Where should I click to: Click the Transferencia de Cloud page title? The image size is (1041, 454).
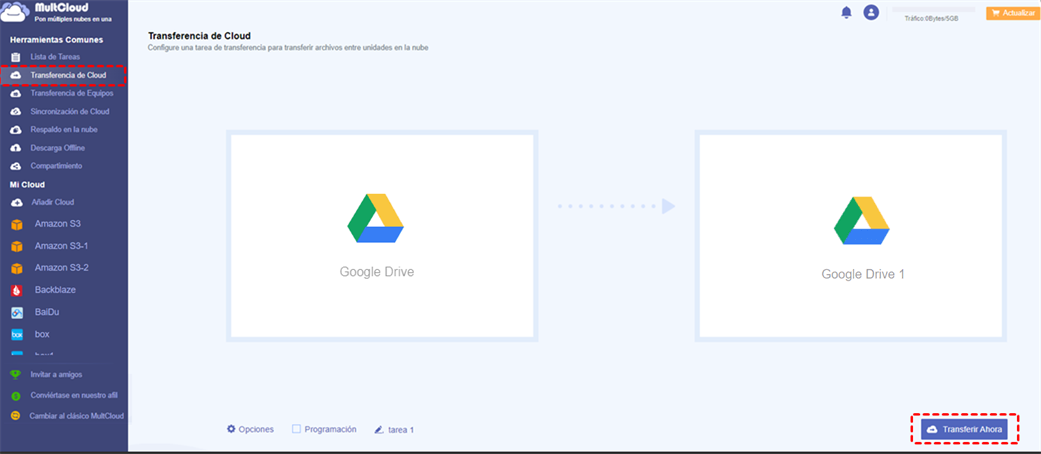[x=199, y=36]
